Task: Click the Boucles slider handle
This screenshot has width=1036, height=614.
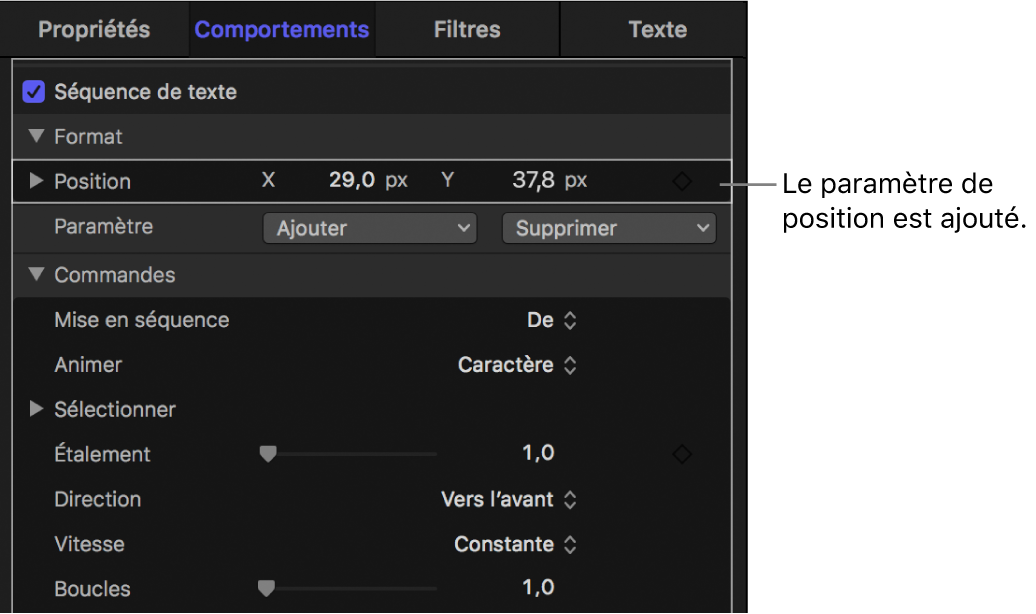Action: 266,588
